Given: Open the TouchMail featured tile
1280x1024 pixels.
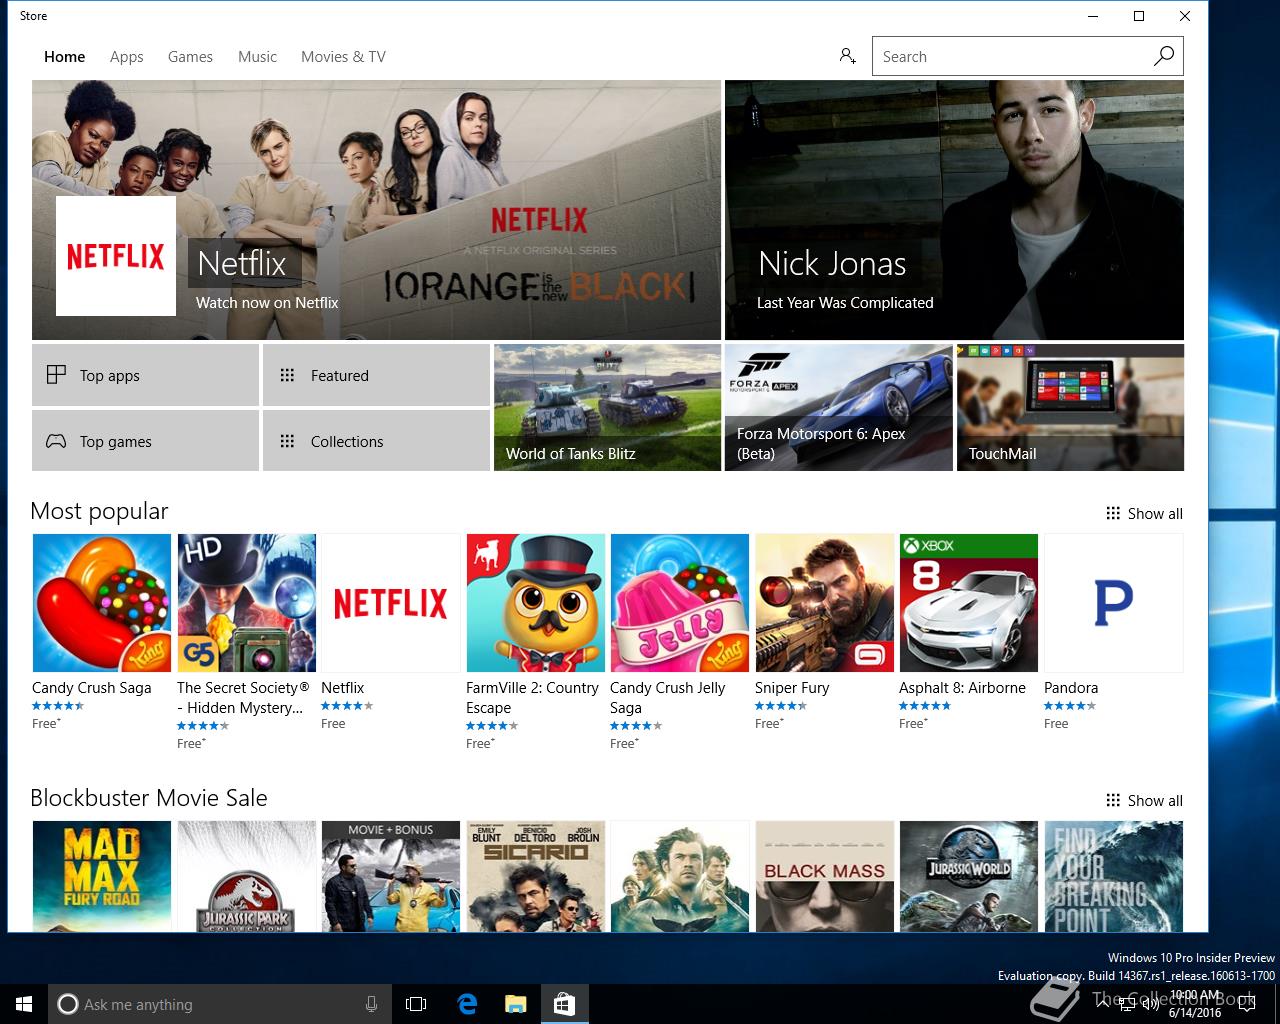Looking at the screenshot, I should [x=1070, y=408].
